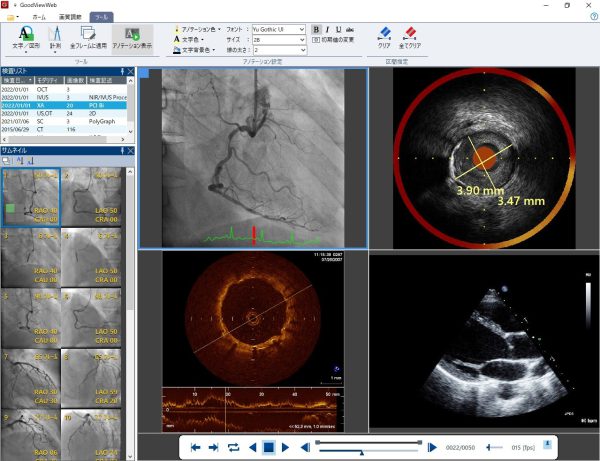Open the 画質調整 tab
Image resolution: width=600 pixels, height=461 pixels.
(x=71, y=18)
